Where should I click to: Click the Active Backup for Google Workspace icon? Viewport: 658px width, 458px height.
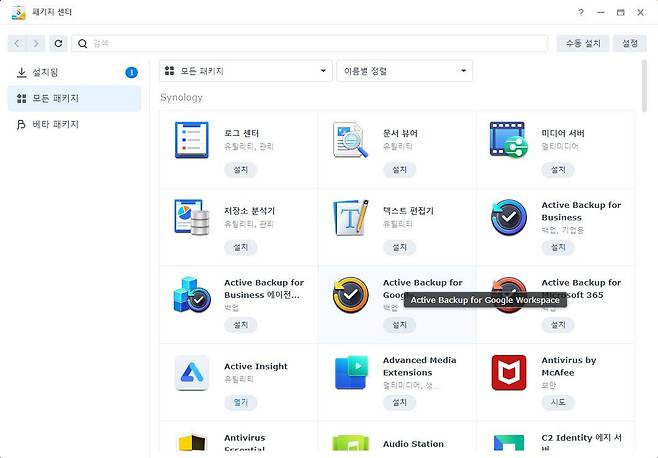click(x=350, y=295)
